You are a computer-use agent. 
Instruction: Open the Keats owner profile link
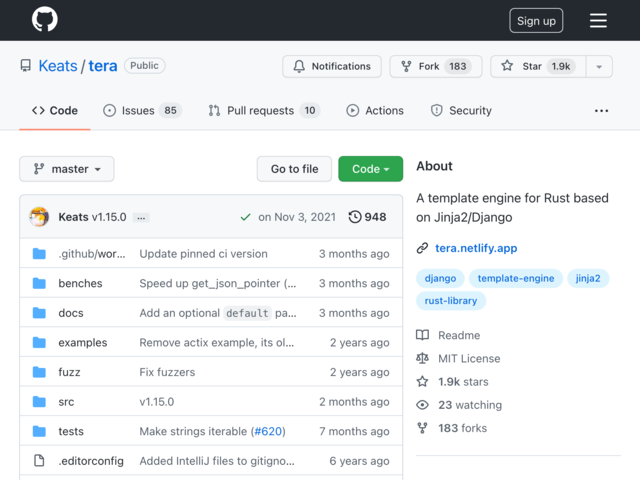pyautogui.click(x=58, y=66)
